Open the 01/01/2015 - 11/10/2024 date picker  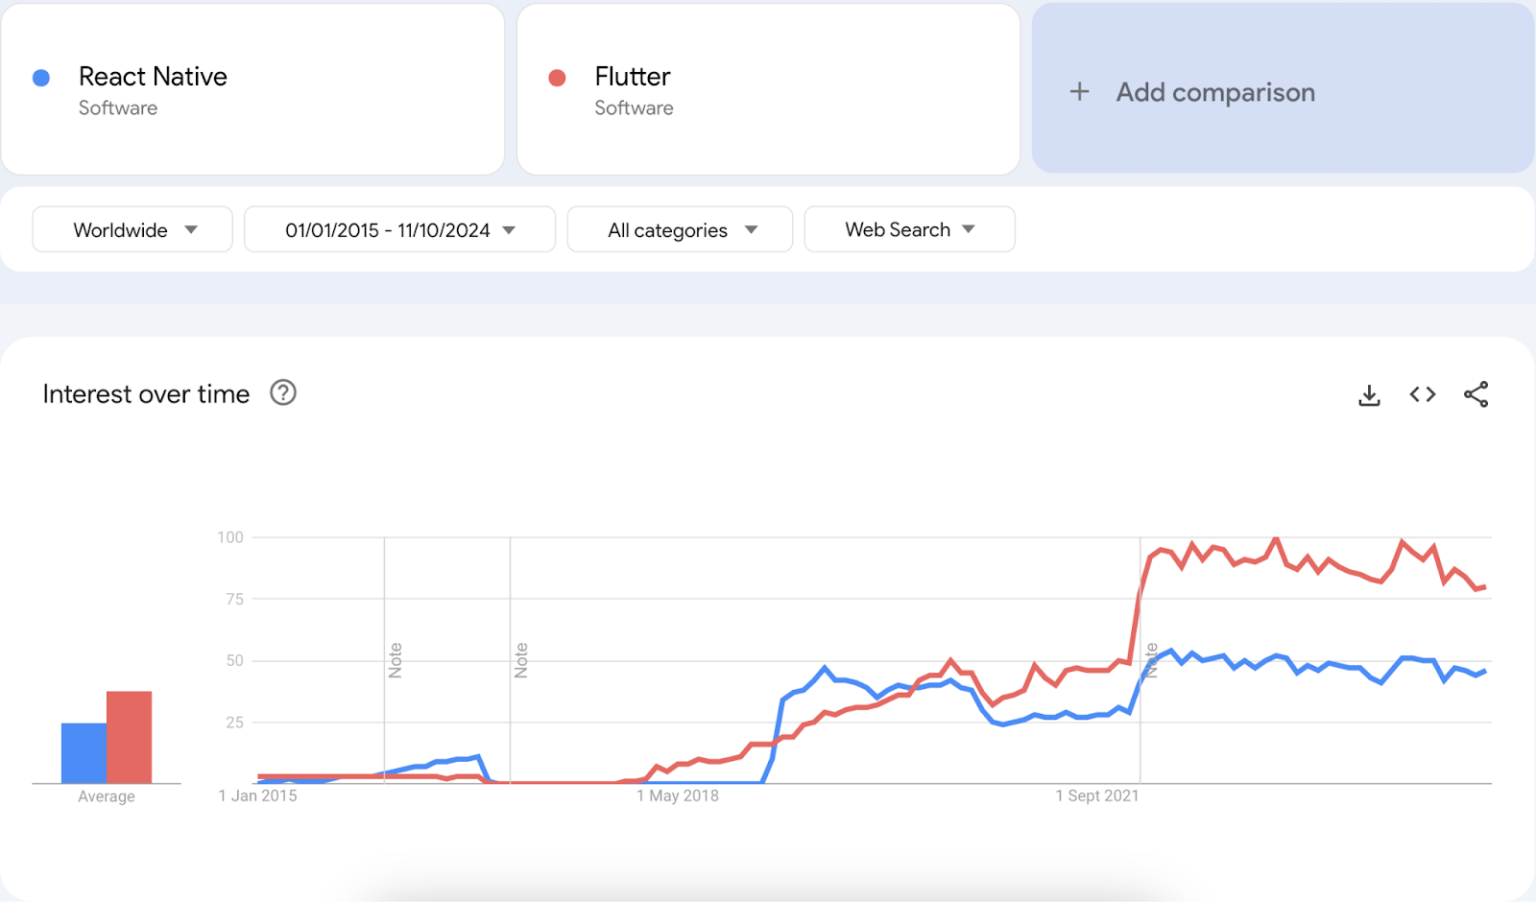coord(399,229)
